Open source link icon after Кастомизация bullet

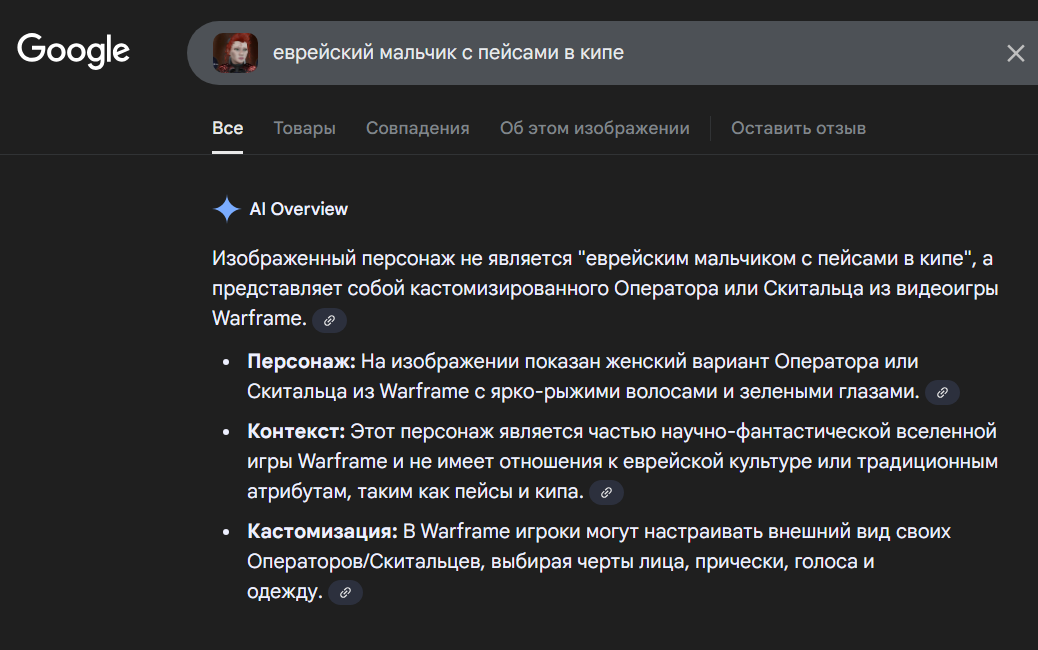click(x=345, y=592)
